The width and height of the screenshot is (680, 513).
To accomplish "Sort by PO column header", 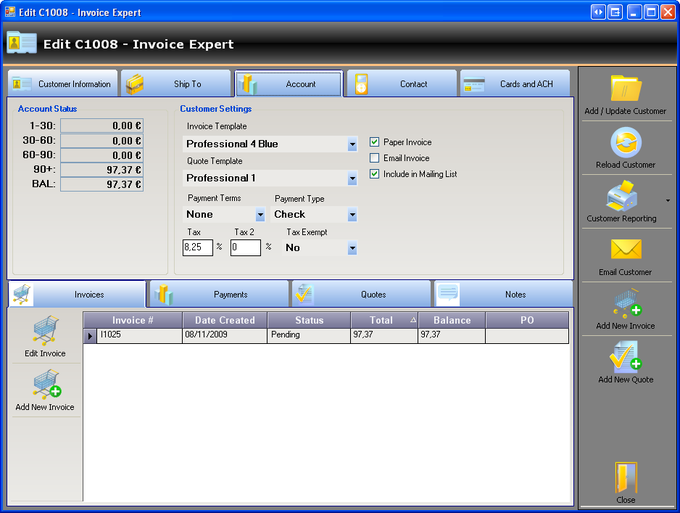I will point(527,320).
